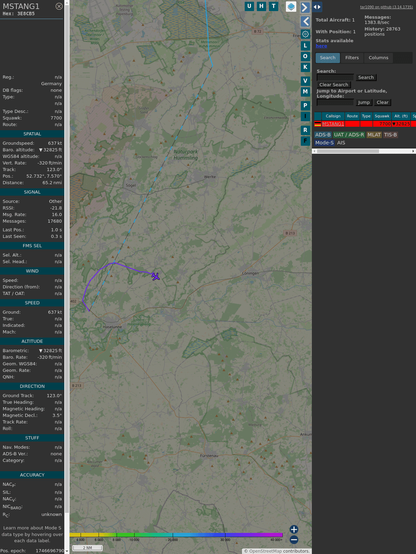Zoom out with the minus button
The image size is (416, 554).
point(294,540)
